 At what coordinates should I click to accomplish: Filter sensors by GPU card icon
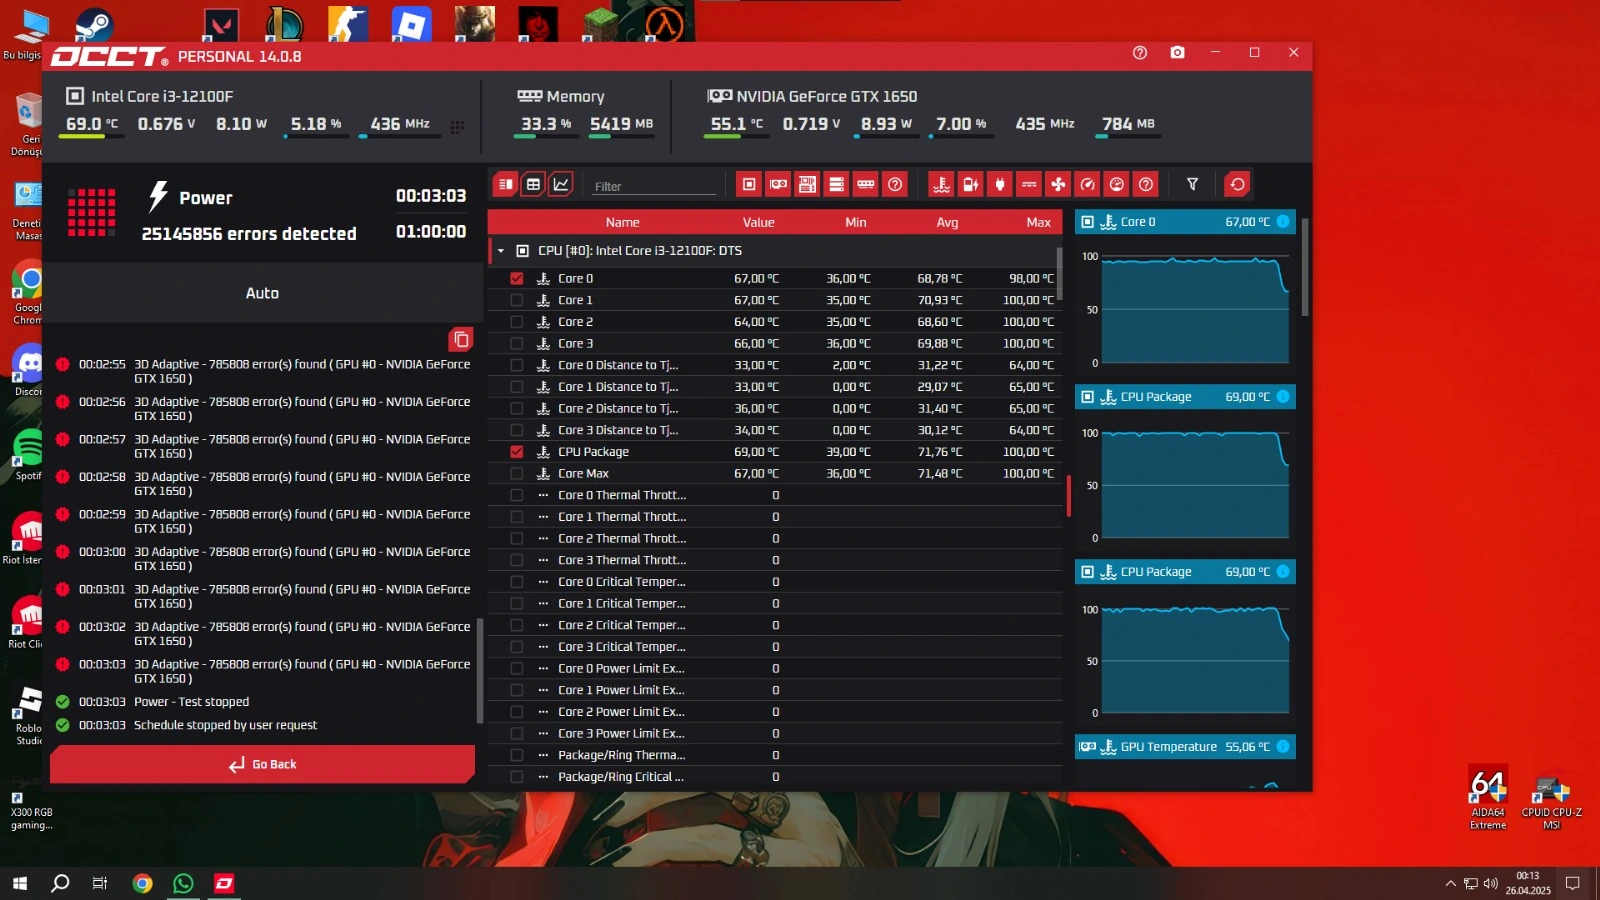(x=778, y=184)
